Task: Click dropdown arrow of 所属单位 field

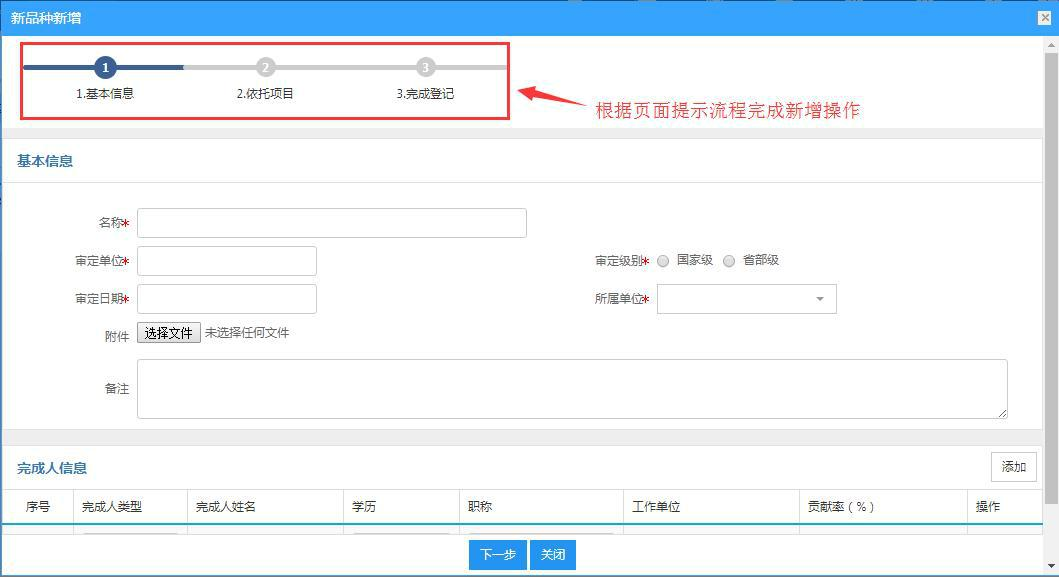Action: click(x=819, y=299)
